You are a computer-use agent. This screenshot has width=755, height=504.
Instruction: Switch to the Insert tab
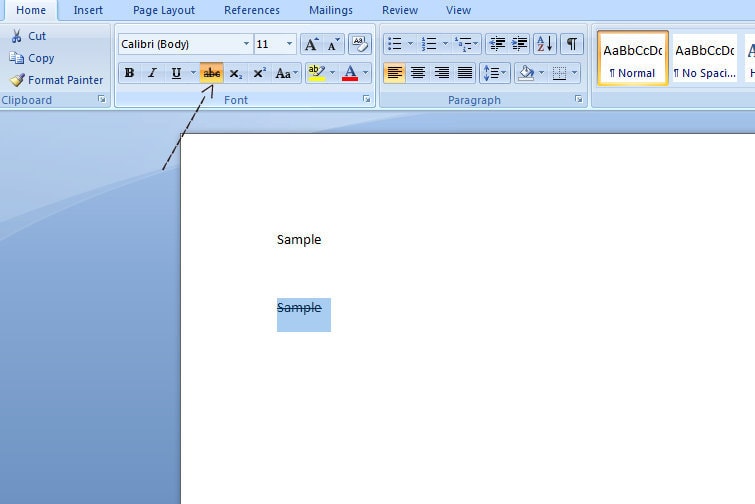[88, 10]
